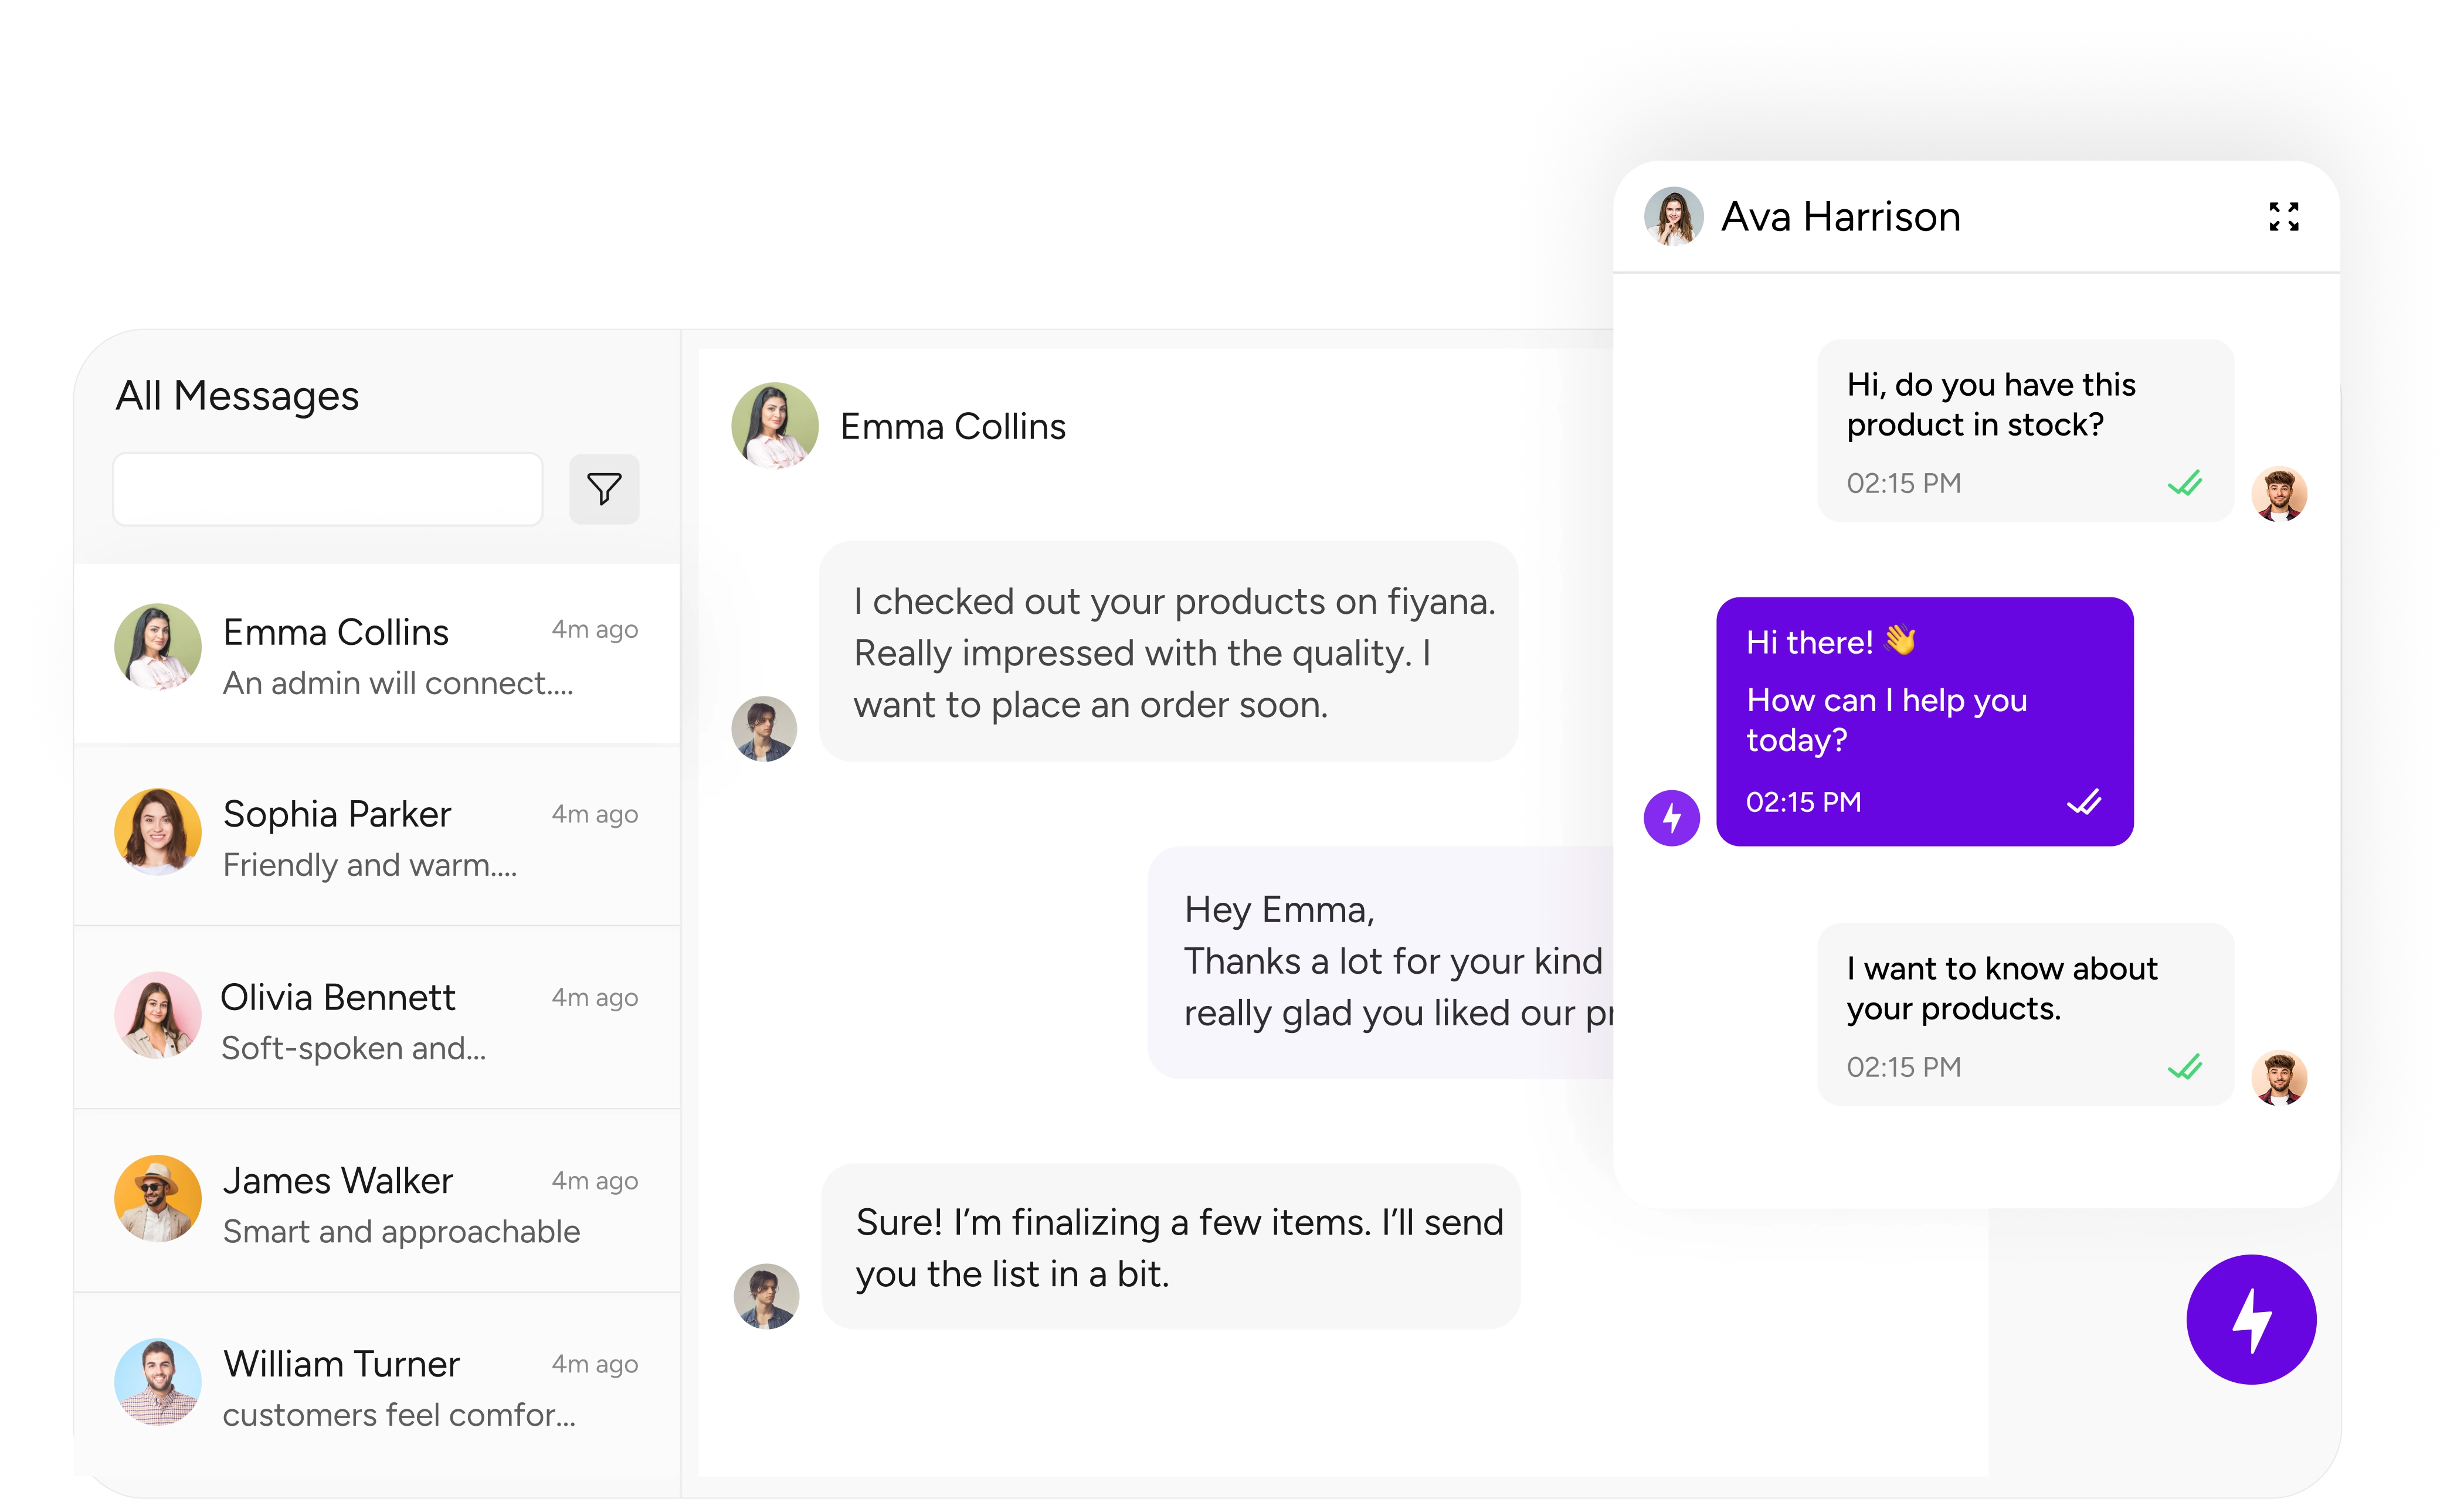Click the message search input field
Image resolution: width=2464 pixels, height=1499 pixels.
(328, 489)
